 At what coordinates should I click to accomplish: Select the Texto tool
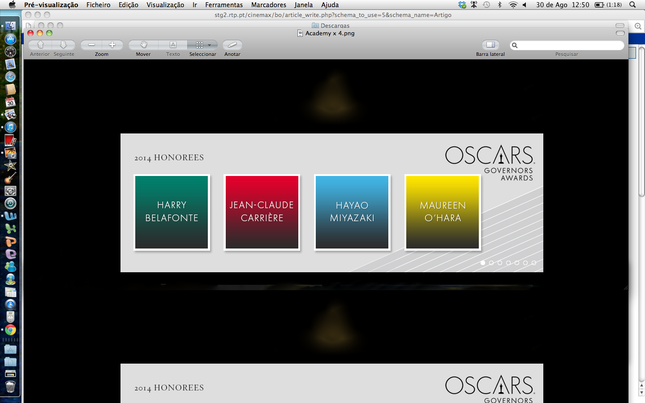coord(173,45)
